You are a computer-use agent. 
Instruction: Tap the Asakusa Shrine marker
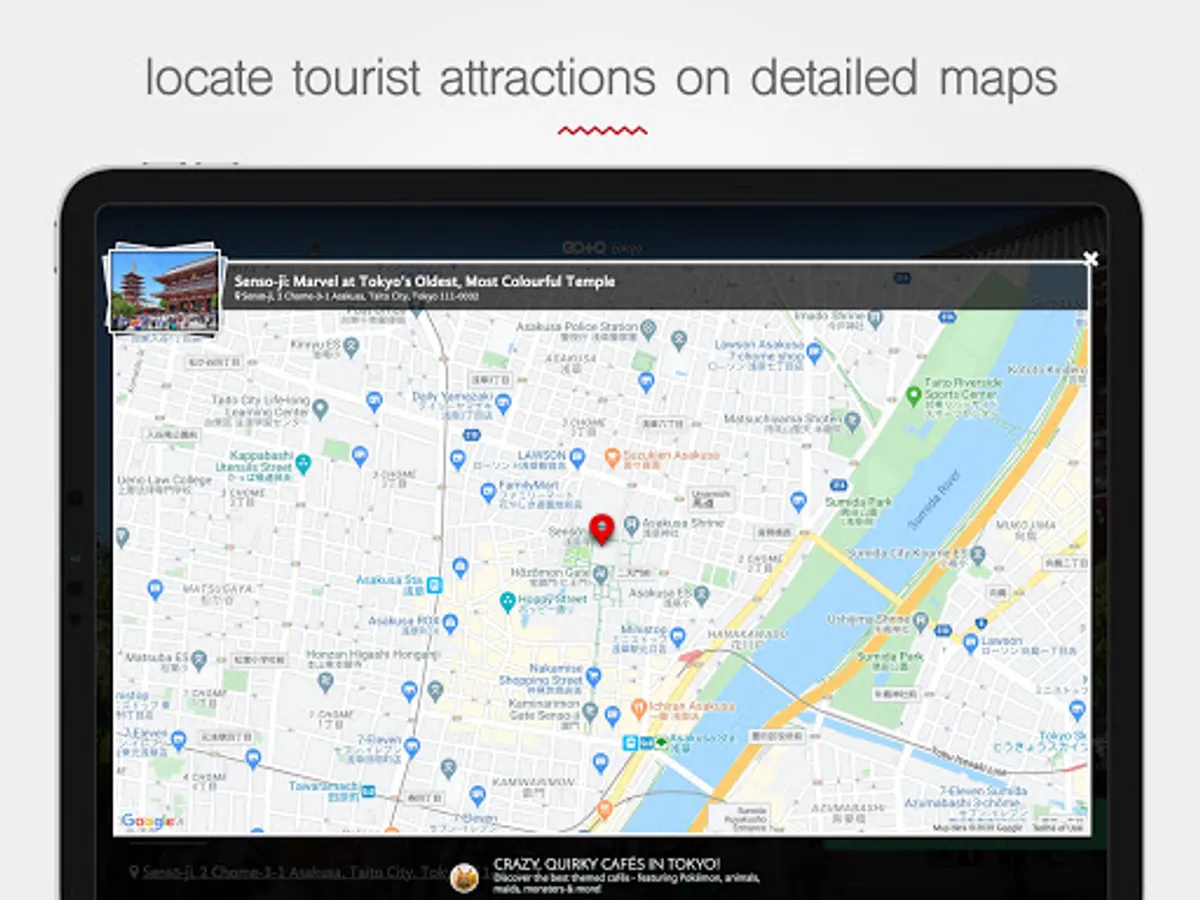coord(632,523)
